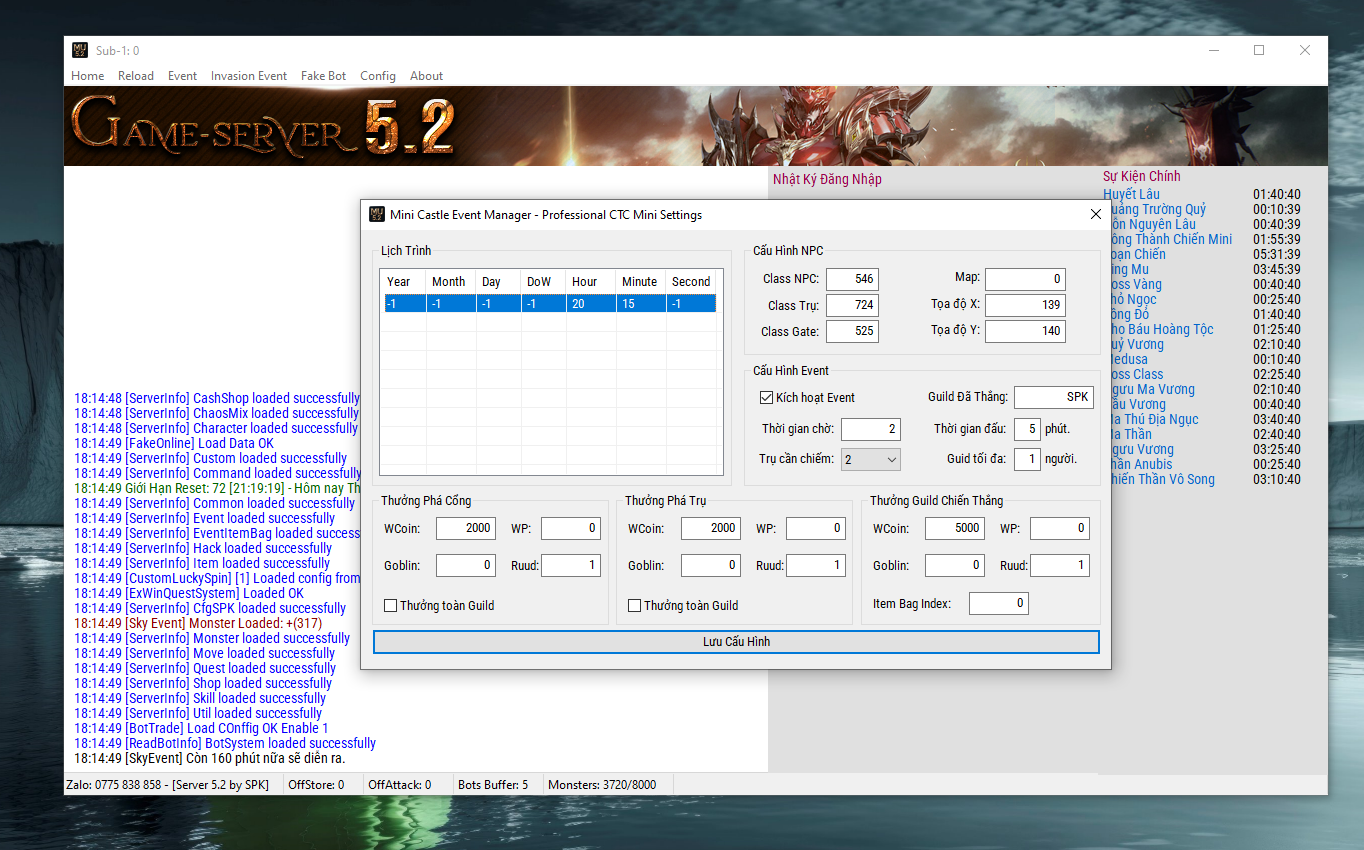This screenshot has height=850, width=1364.
Task: Expand the Trụ cần chiếm dropdown
Action: coord(870,459)
